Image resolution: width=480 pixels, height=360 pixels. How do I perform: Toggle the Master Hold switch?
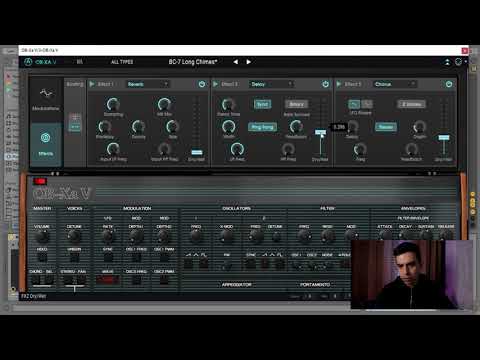click(42, 257)
